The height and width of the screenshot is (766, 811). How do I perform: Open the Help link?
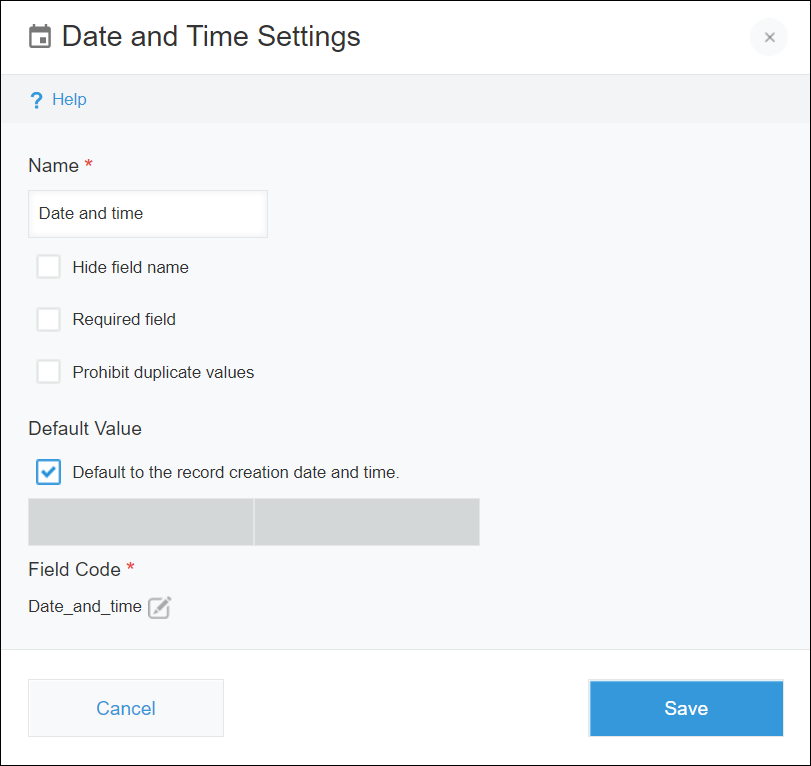pyautogui.click(x=68, y=99)
